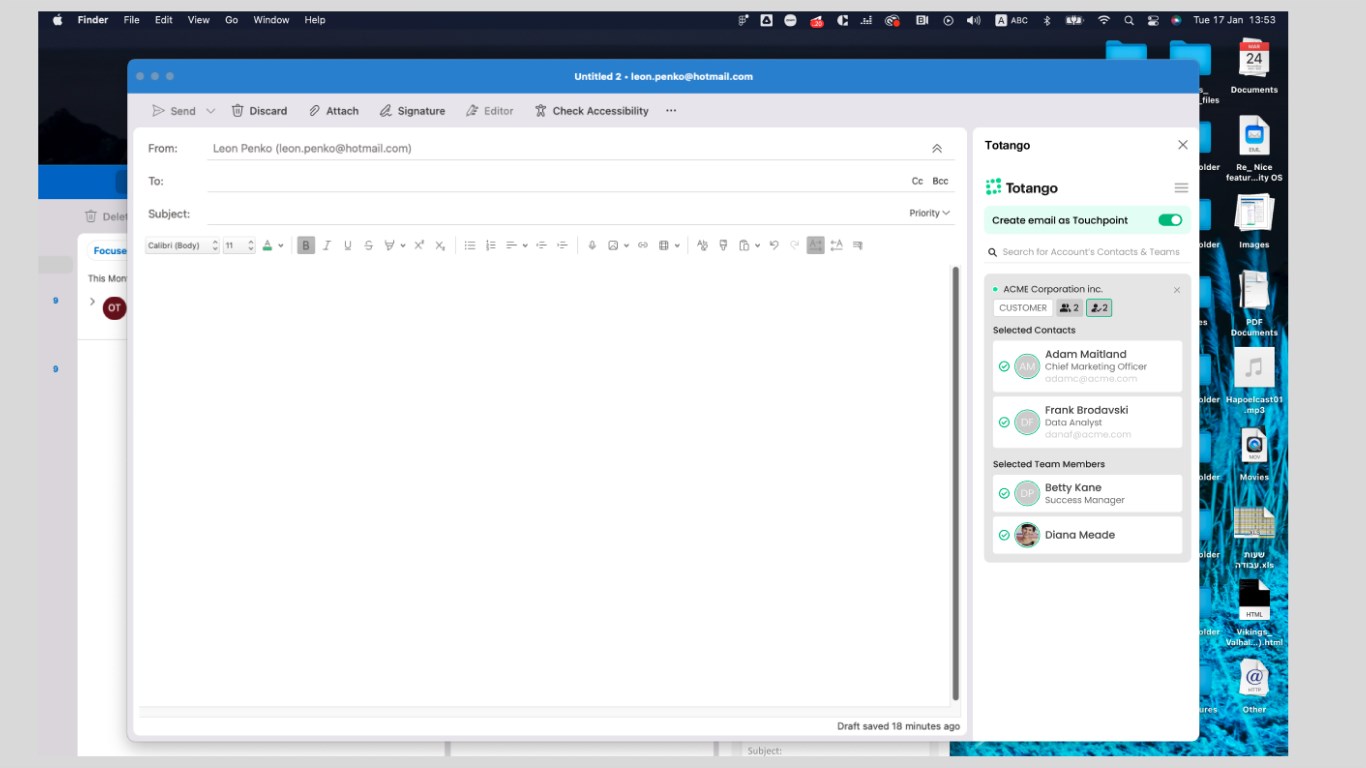
Task: Toggle bold formatting in the message toolbar
Action: point(306,245)
